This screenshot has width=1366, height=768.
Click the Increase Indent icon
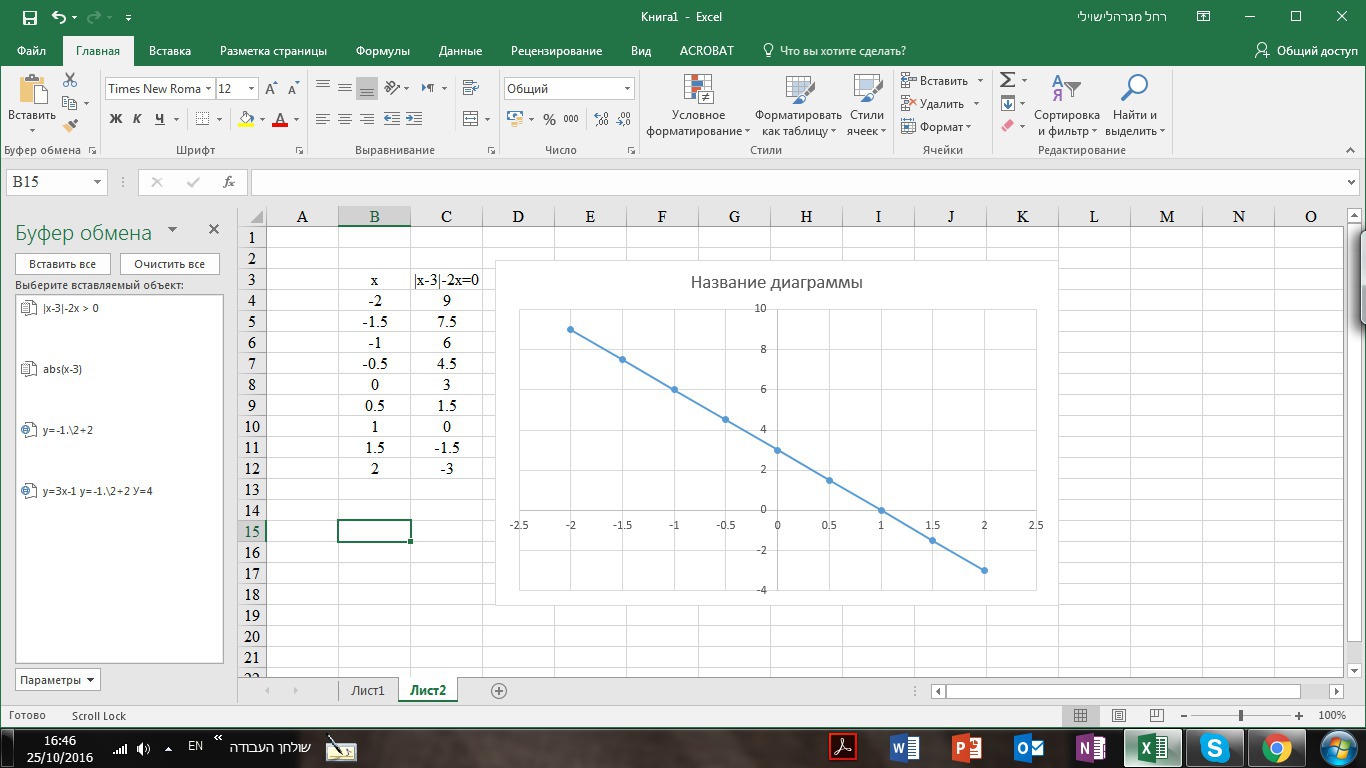pyautogui.click(x=414, y=119)
